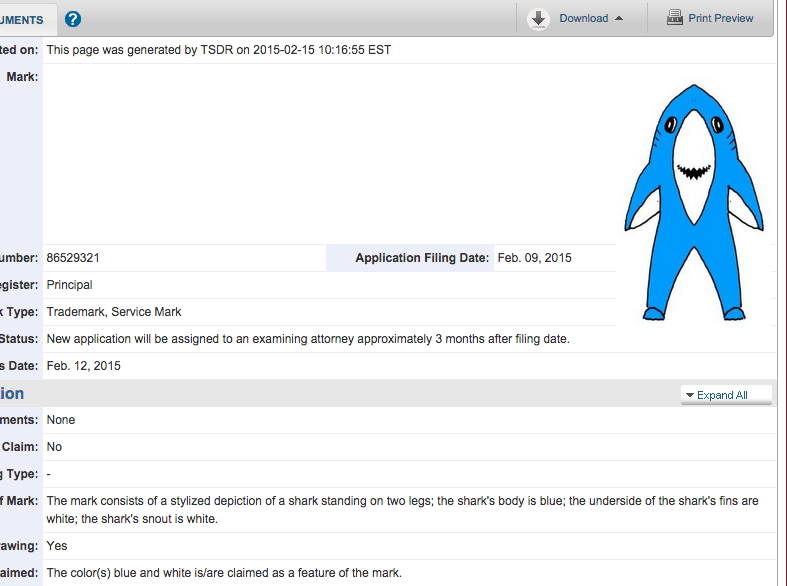Click the new application status text

pos(308,339)
